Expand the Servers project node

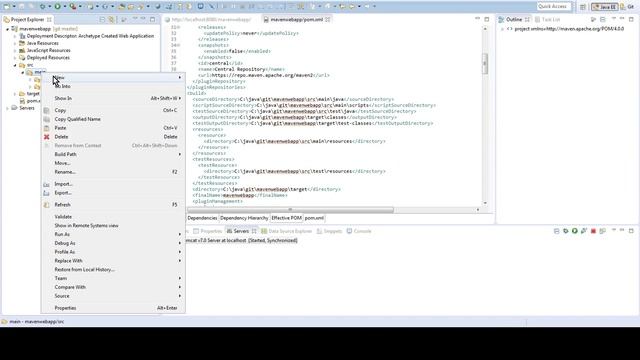(x=7, y=108)
